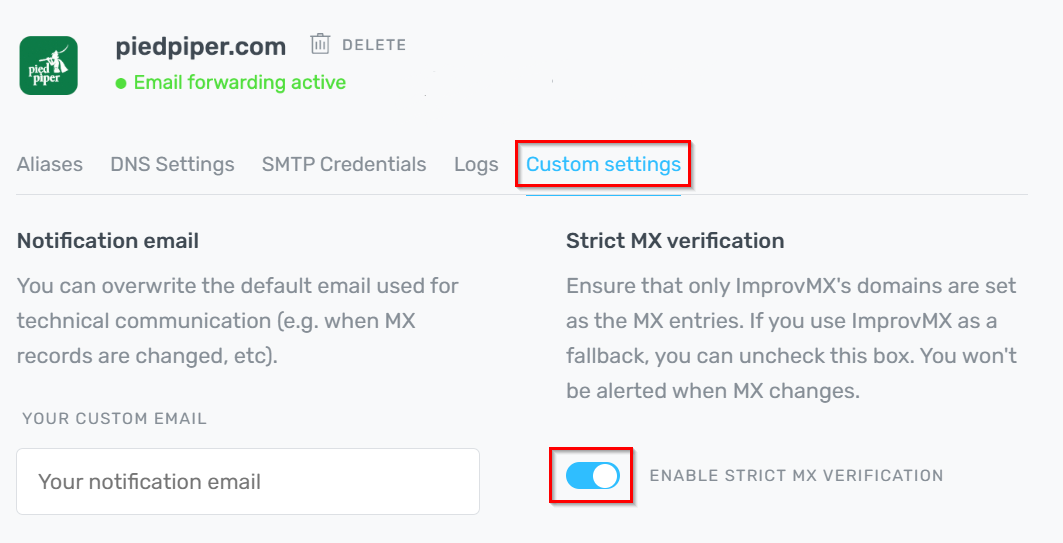Click the strict MX description paragraph

(x=790, y=339)
